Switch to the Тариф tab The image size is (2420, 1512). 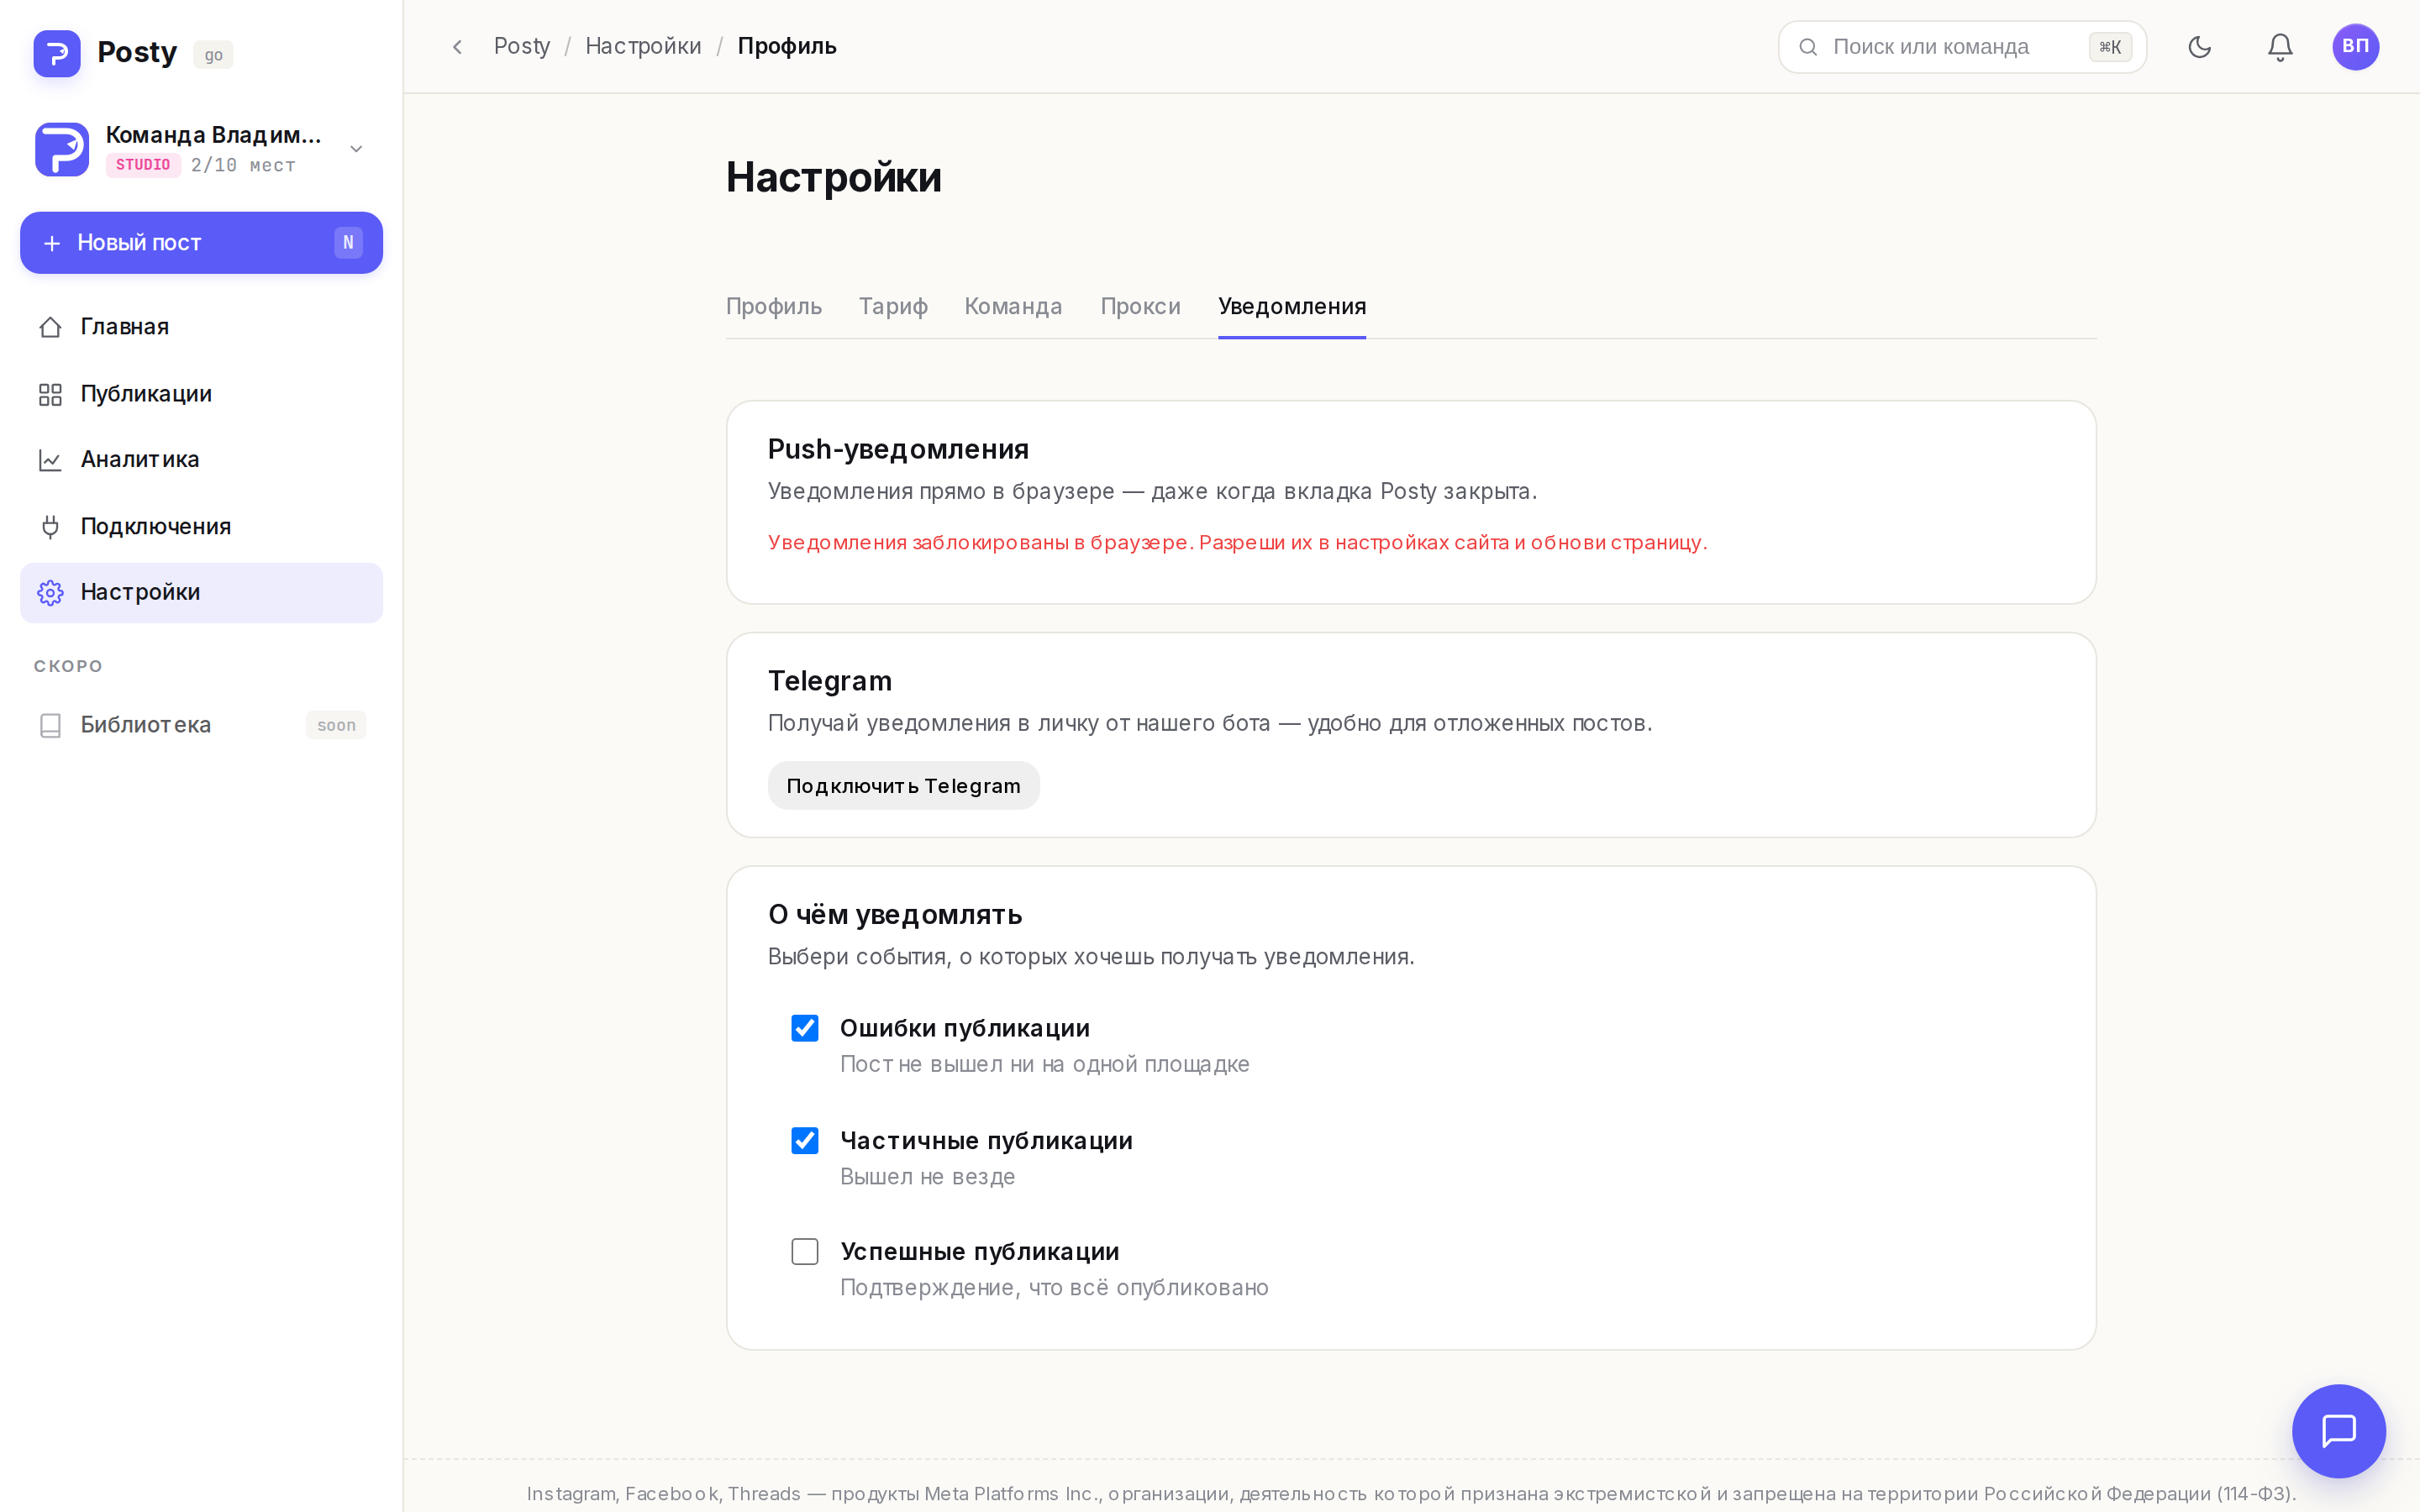pyautogui.click(x=893, y=306)
